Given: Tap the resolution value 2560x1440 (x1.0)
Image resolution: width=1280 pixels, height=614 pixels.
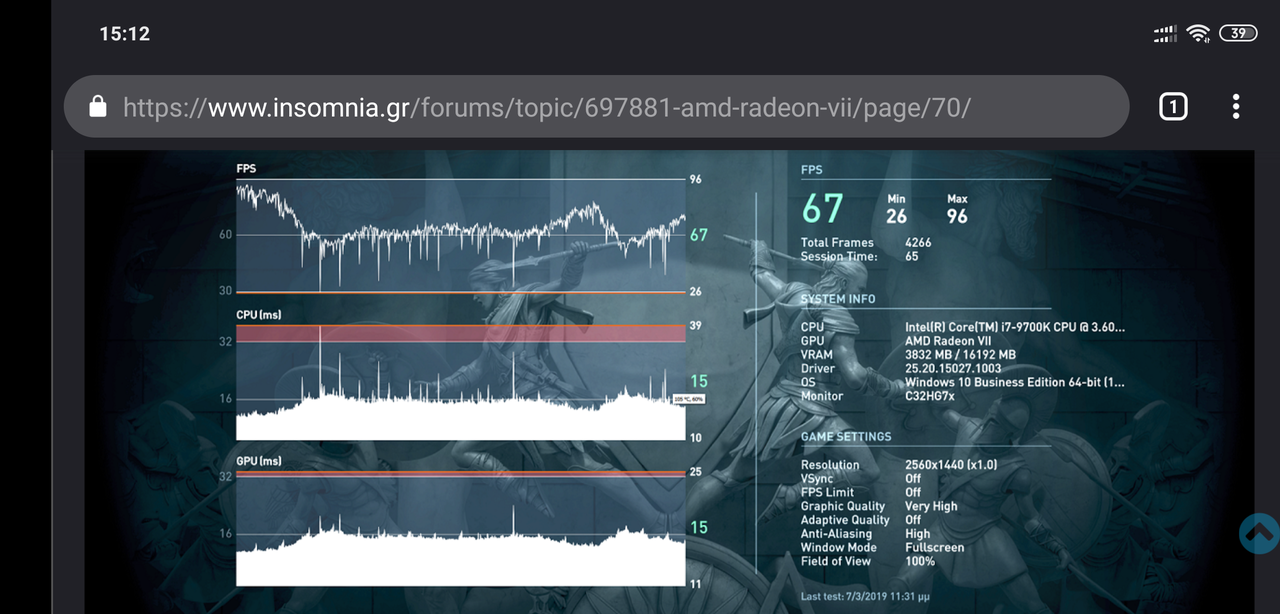Looking at the screenshot, I should point(951,465).
